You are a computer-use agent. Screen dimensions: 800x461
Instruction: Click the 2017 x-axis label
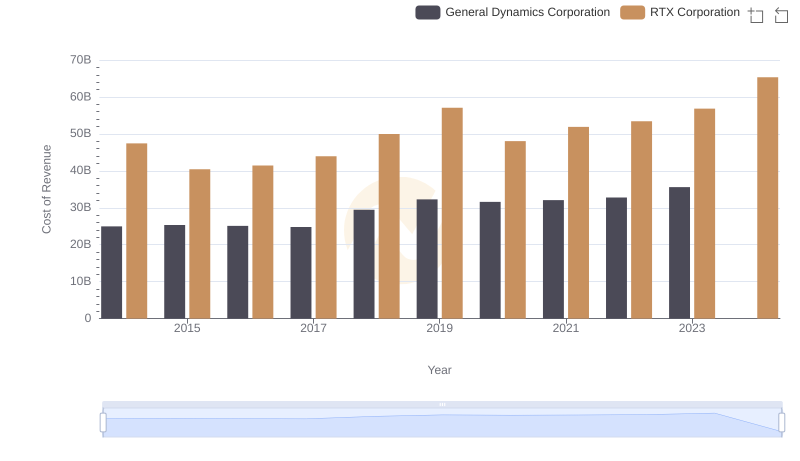(x=313, y=328)
